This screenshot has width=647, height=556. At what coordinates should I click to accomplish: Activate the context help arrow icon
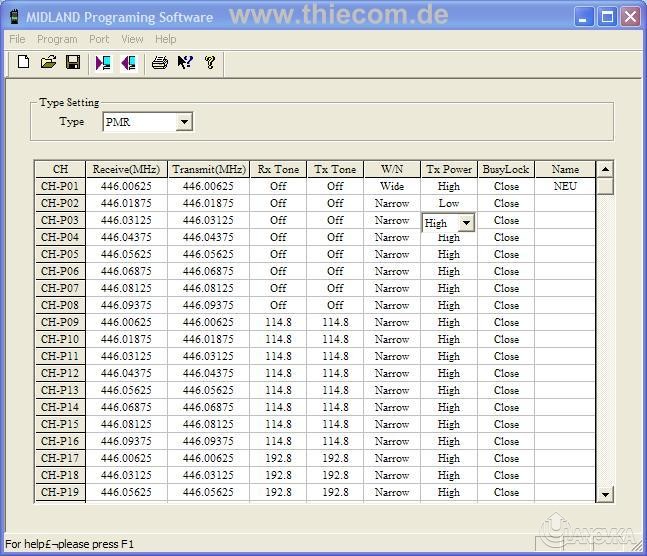184,63
